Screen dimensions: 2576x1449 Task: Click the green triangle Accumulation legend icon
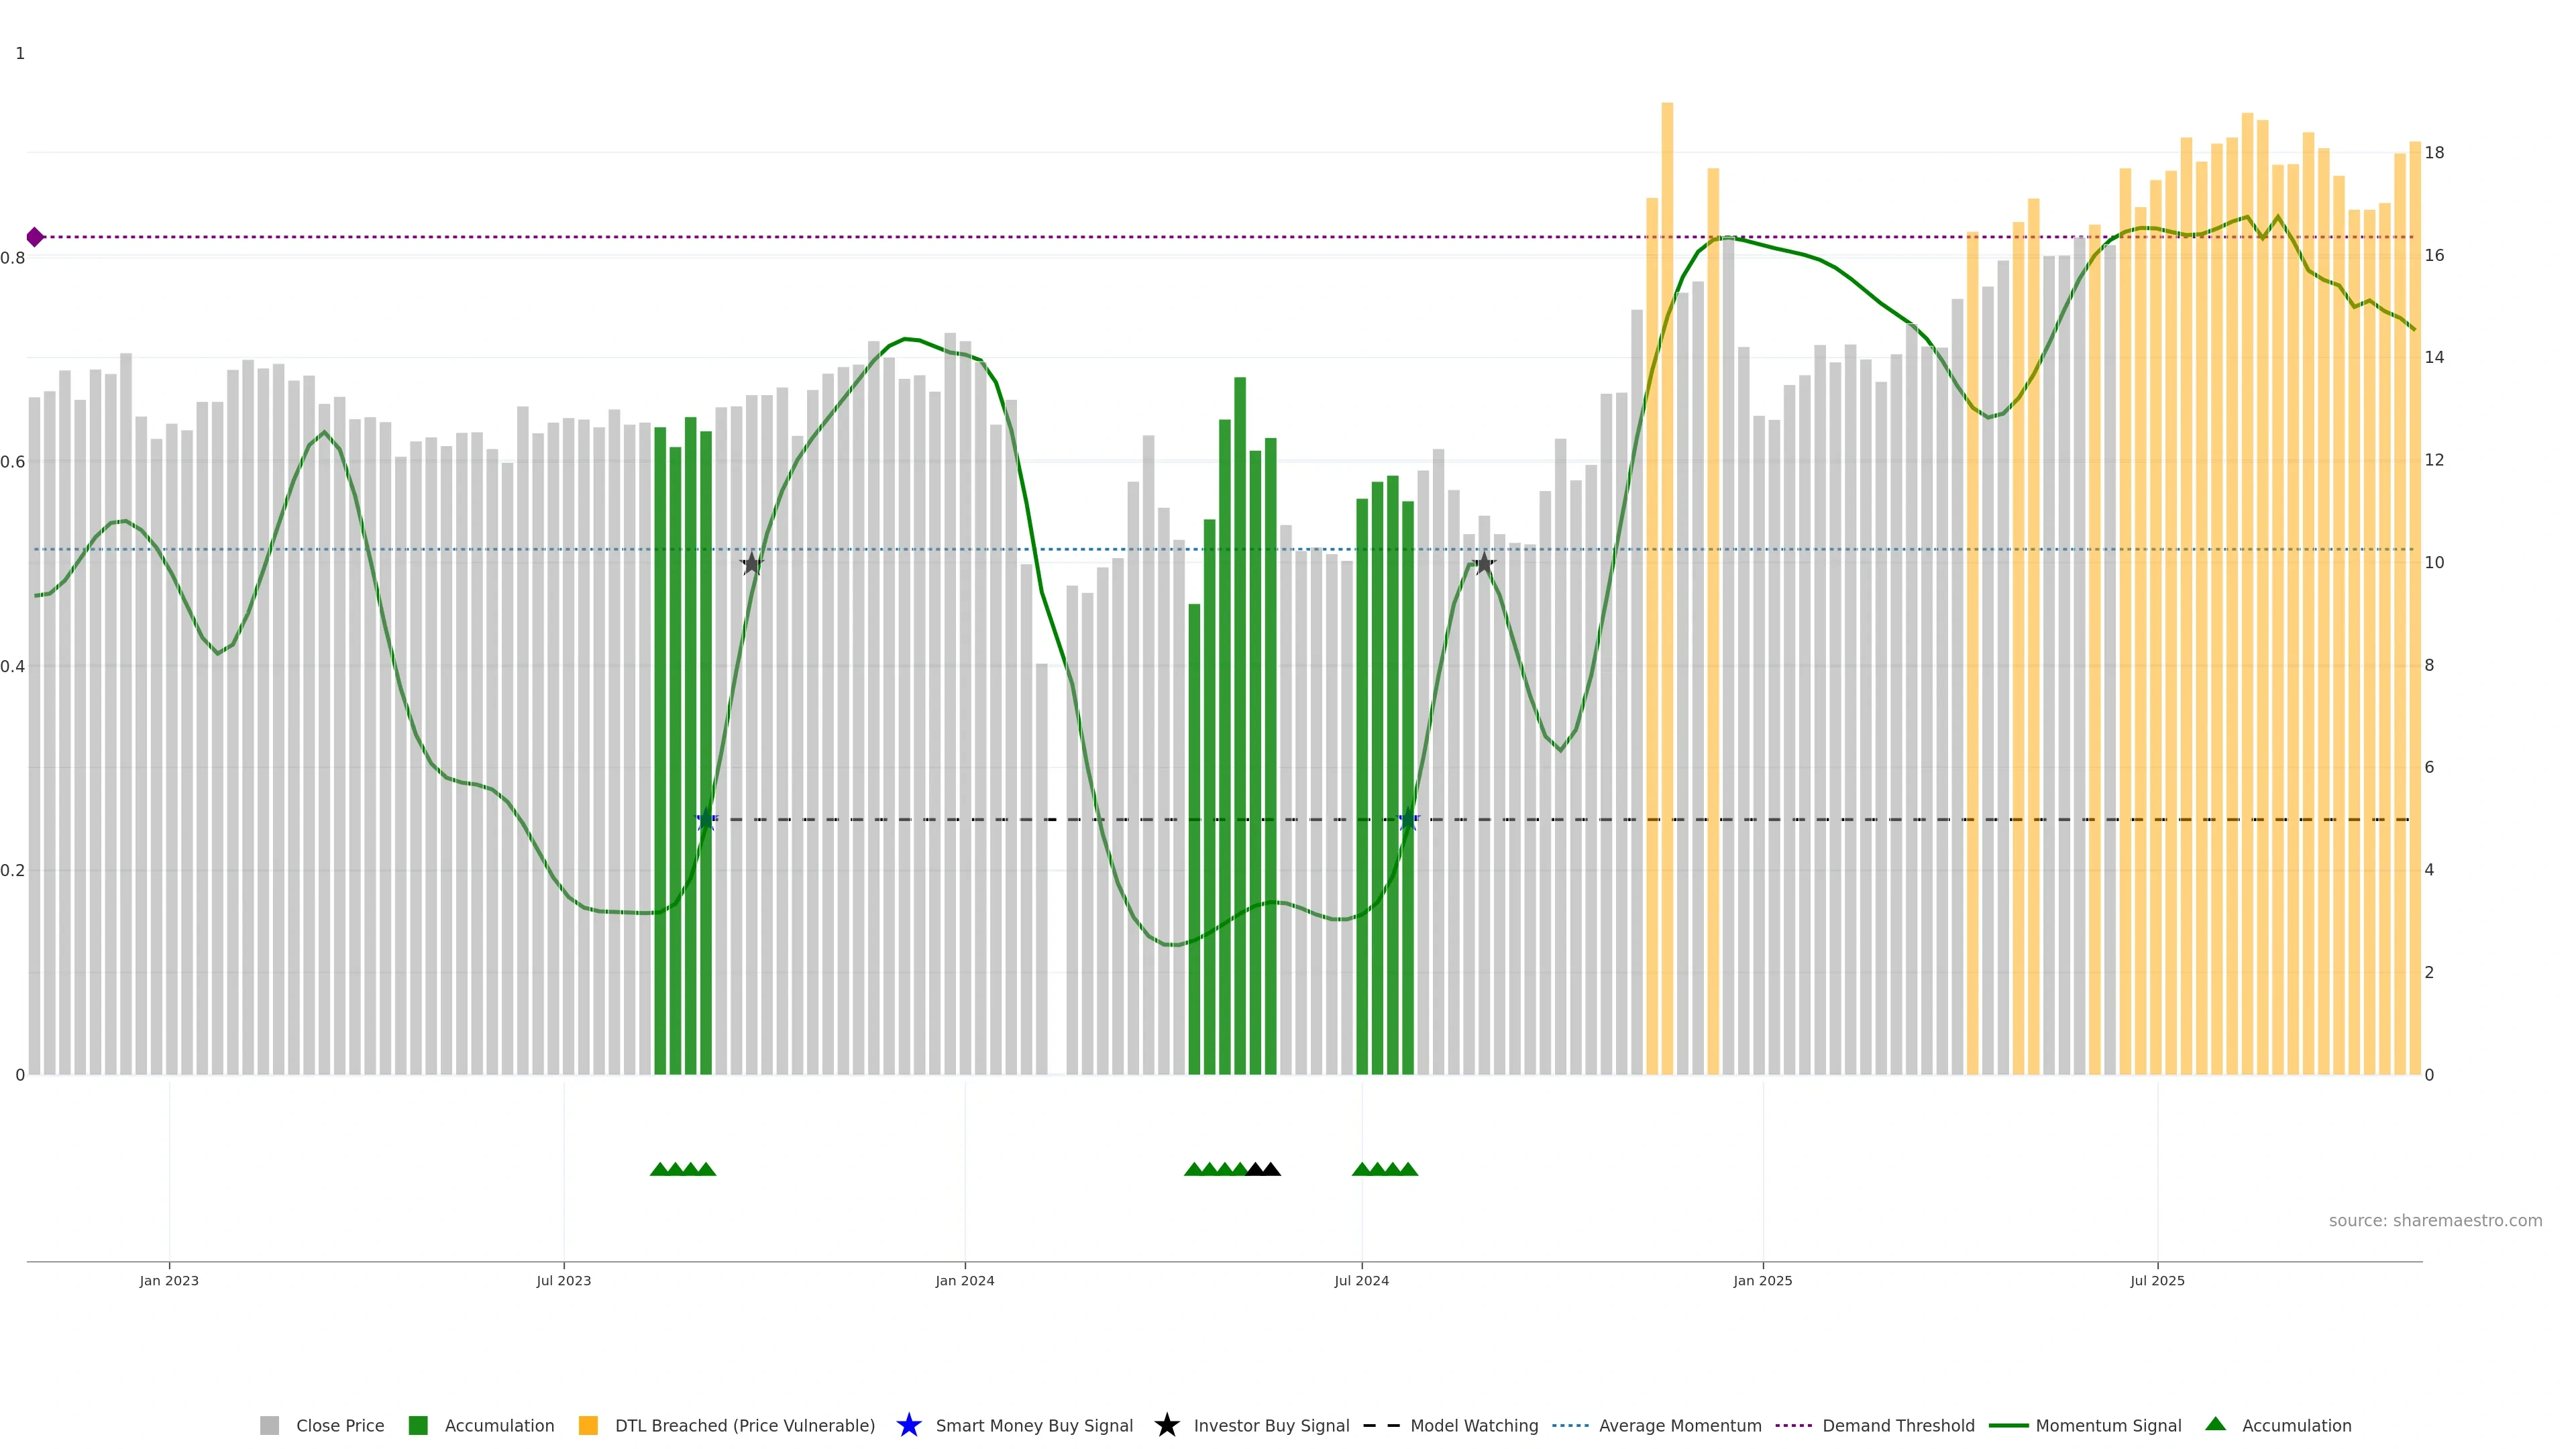[2215, 1424]
